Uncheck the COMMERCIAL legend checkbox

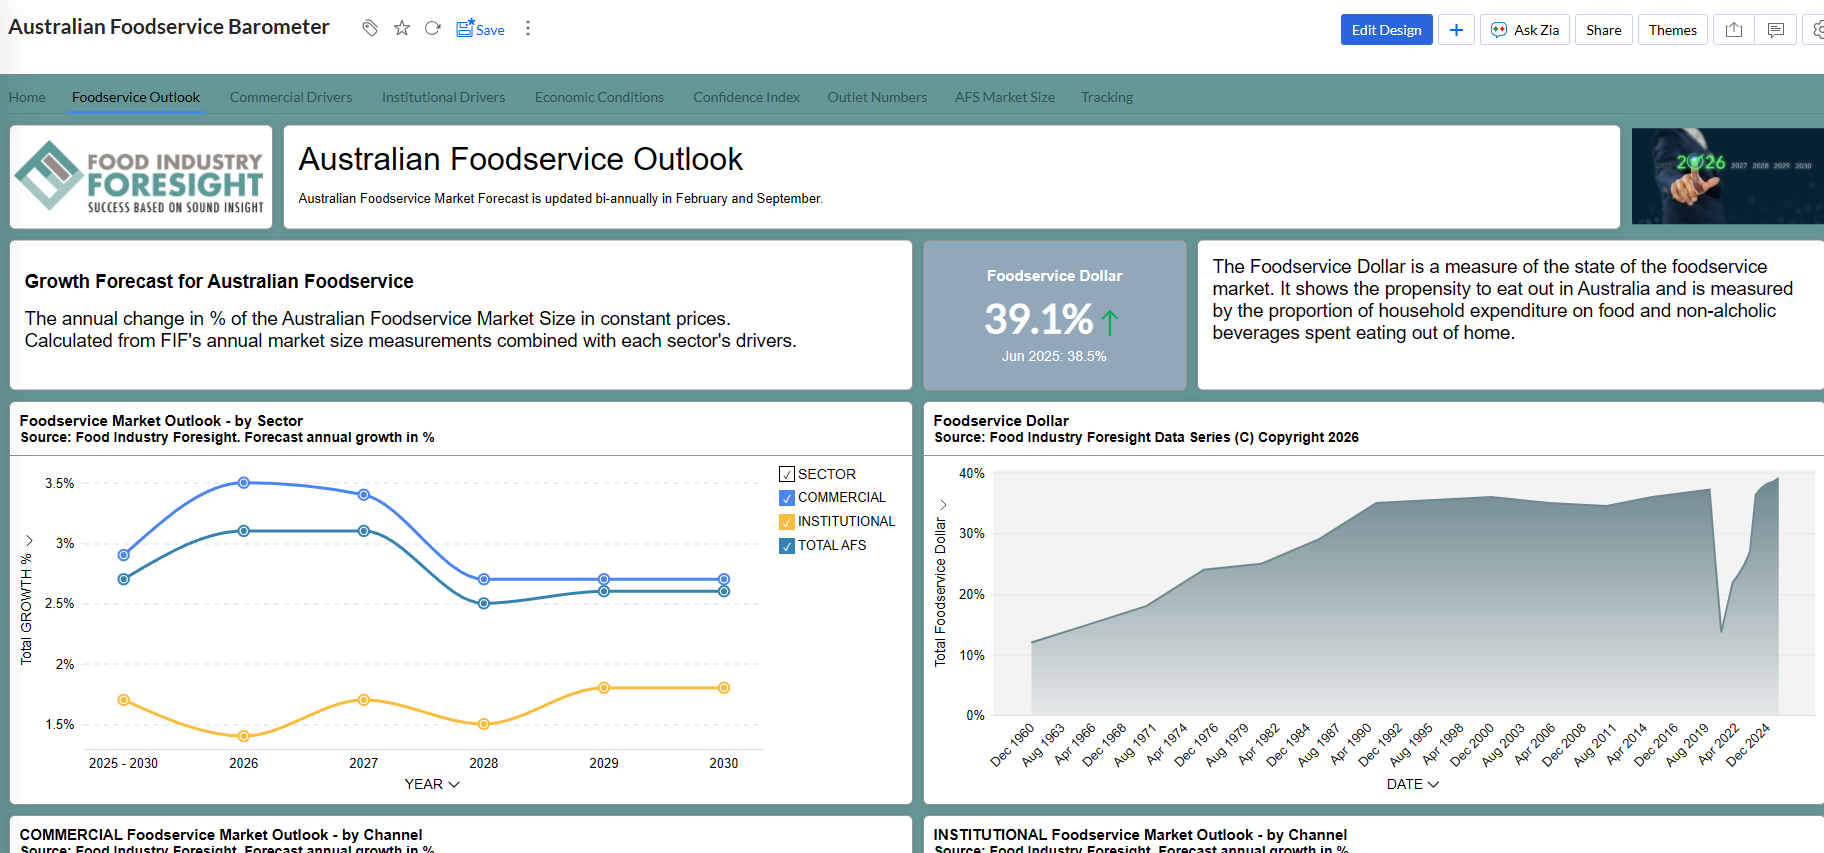coord(787,498)
